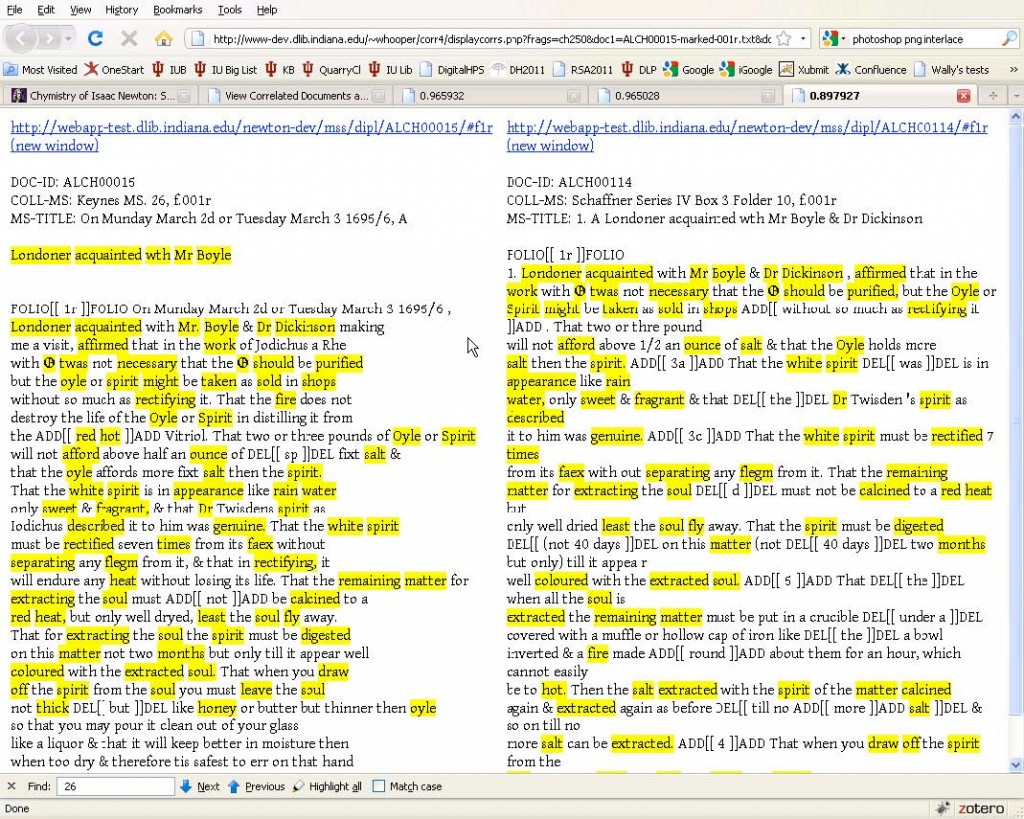Screen dimensions: 1024x819
Task: Open the Xubmit bookmark
Action: [804, 69]
